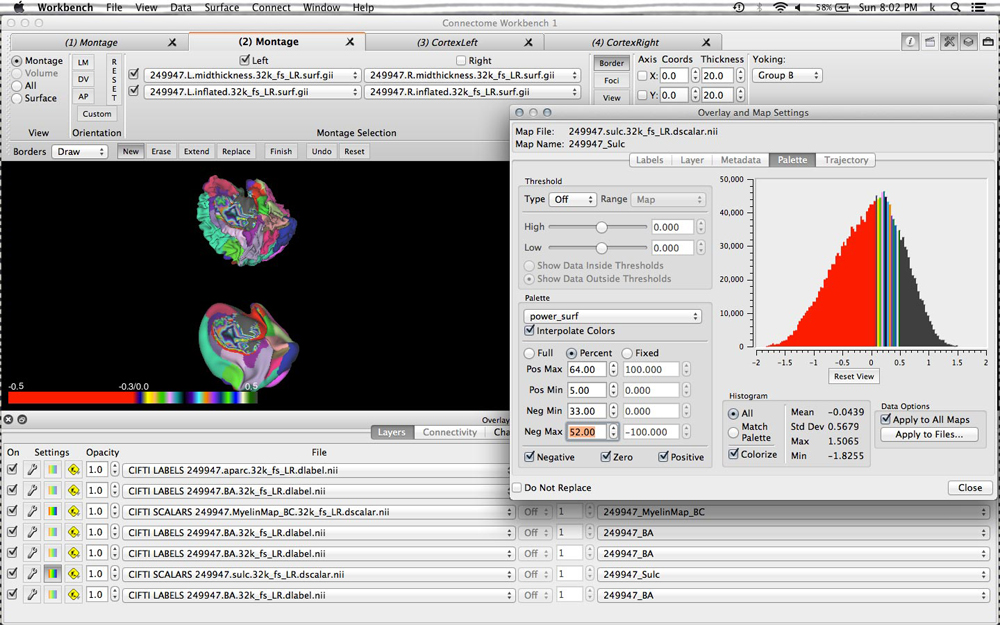Uncheck the Left hemisphere checkbox
This screenshot has height=625, width=1000.
pyautogui.click(x=244, y=60)
